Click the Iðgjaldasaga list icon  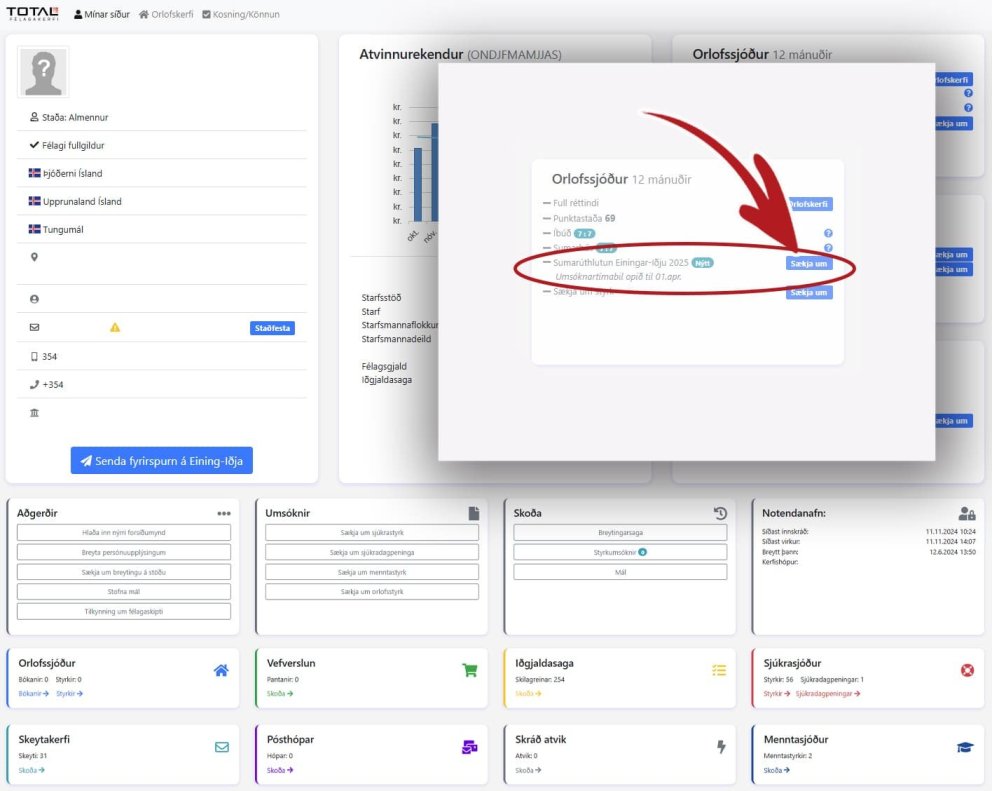pyautogui.click(x=718, y=670)
